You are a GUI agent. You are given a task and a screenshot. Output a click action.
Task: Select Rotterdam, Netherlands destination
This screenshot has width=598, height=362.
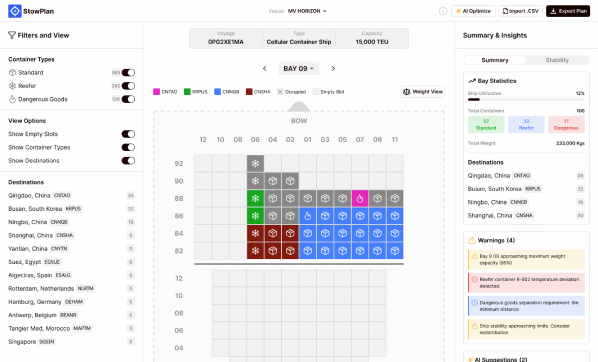pos(71,288)
